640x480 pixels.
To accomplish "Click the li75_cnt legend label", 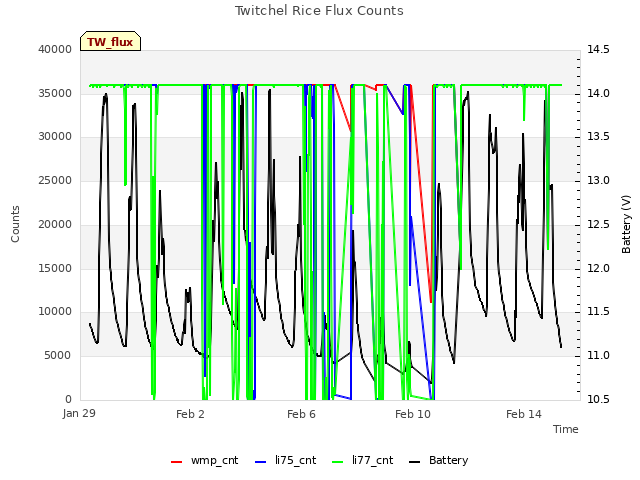I will click(x=296, y=460).
